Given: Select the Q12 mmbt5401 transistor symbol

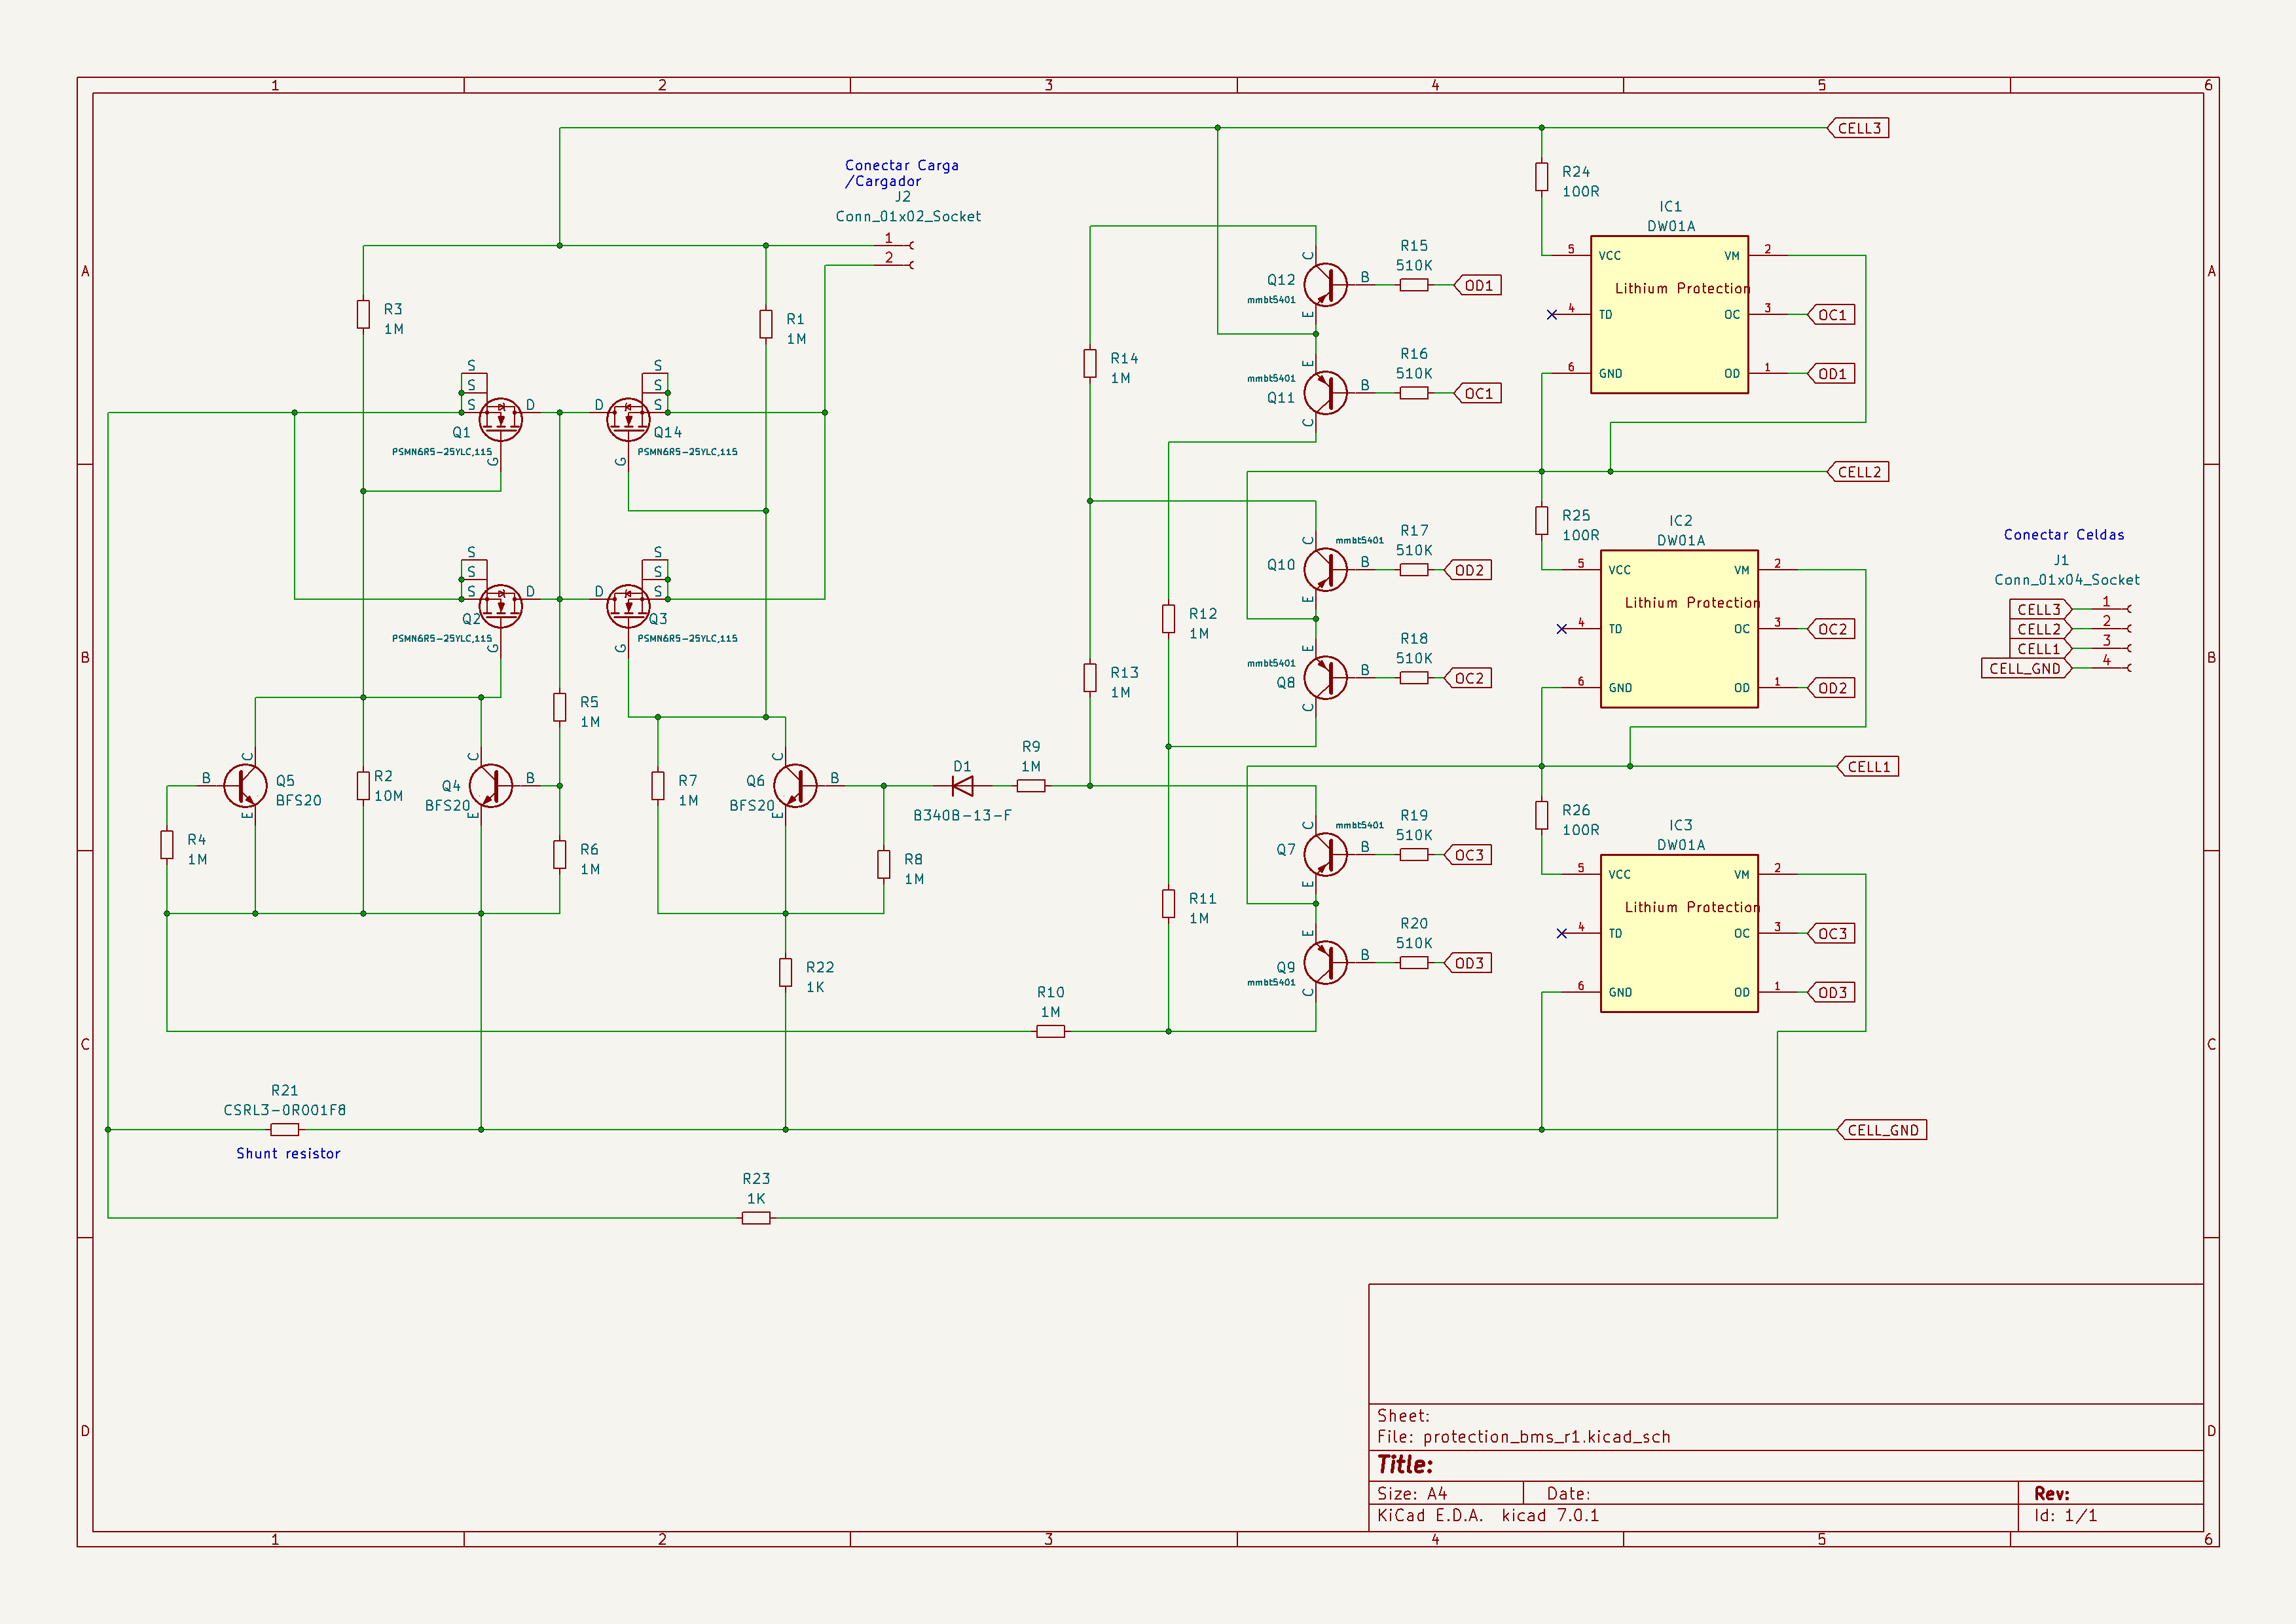Looking at the screenshot, I should (x=1325, y=285).
